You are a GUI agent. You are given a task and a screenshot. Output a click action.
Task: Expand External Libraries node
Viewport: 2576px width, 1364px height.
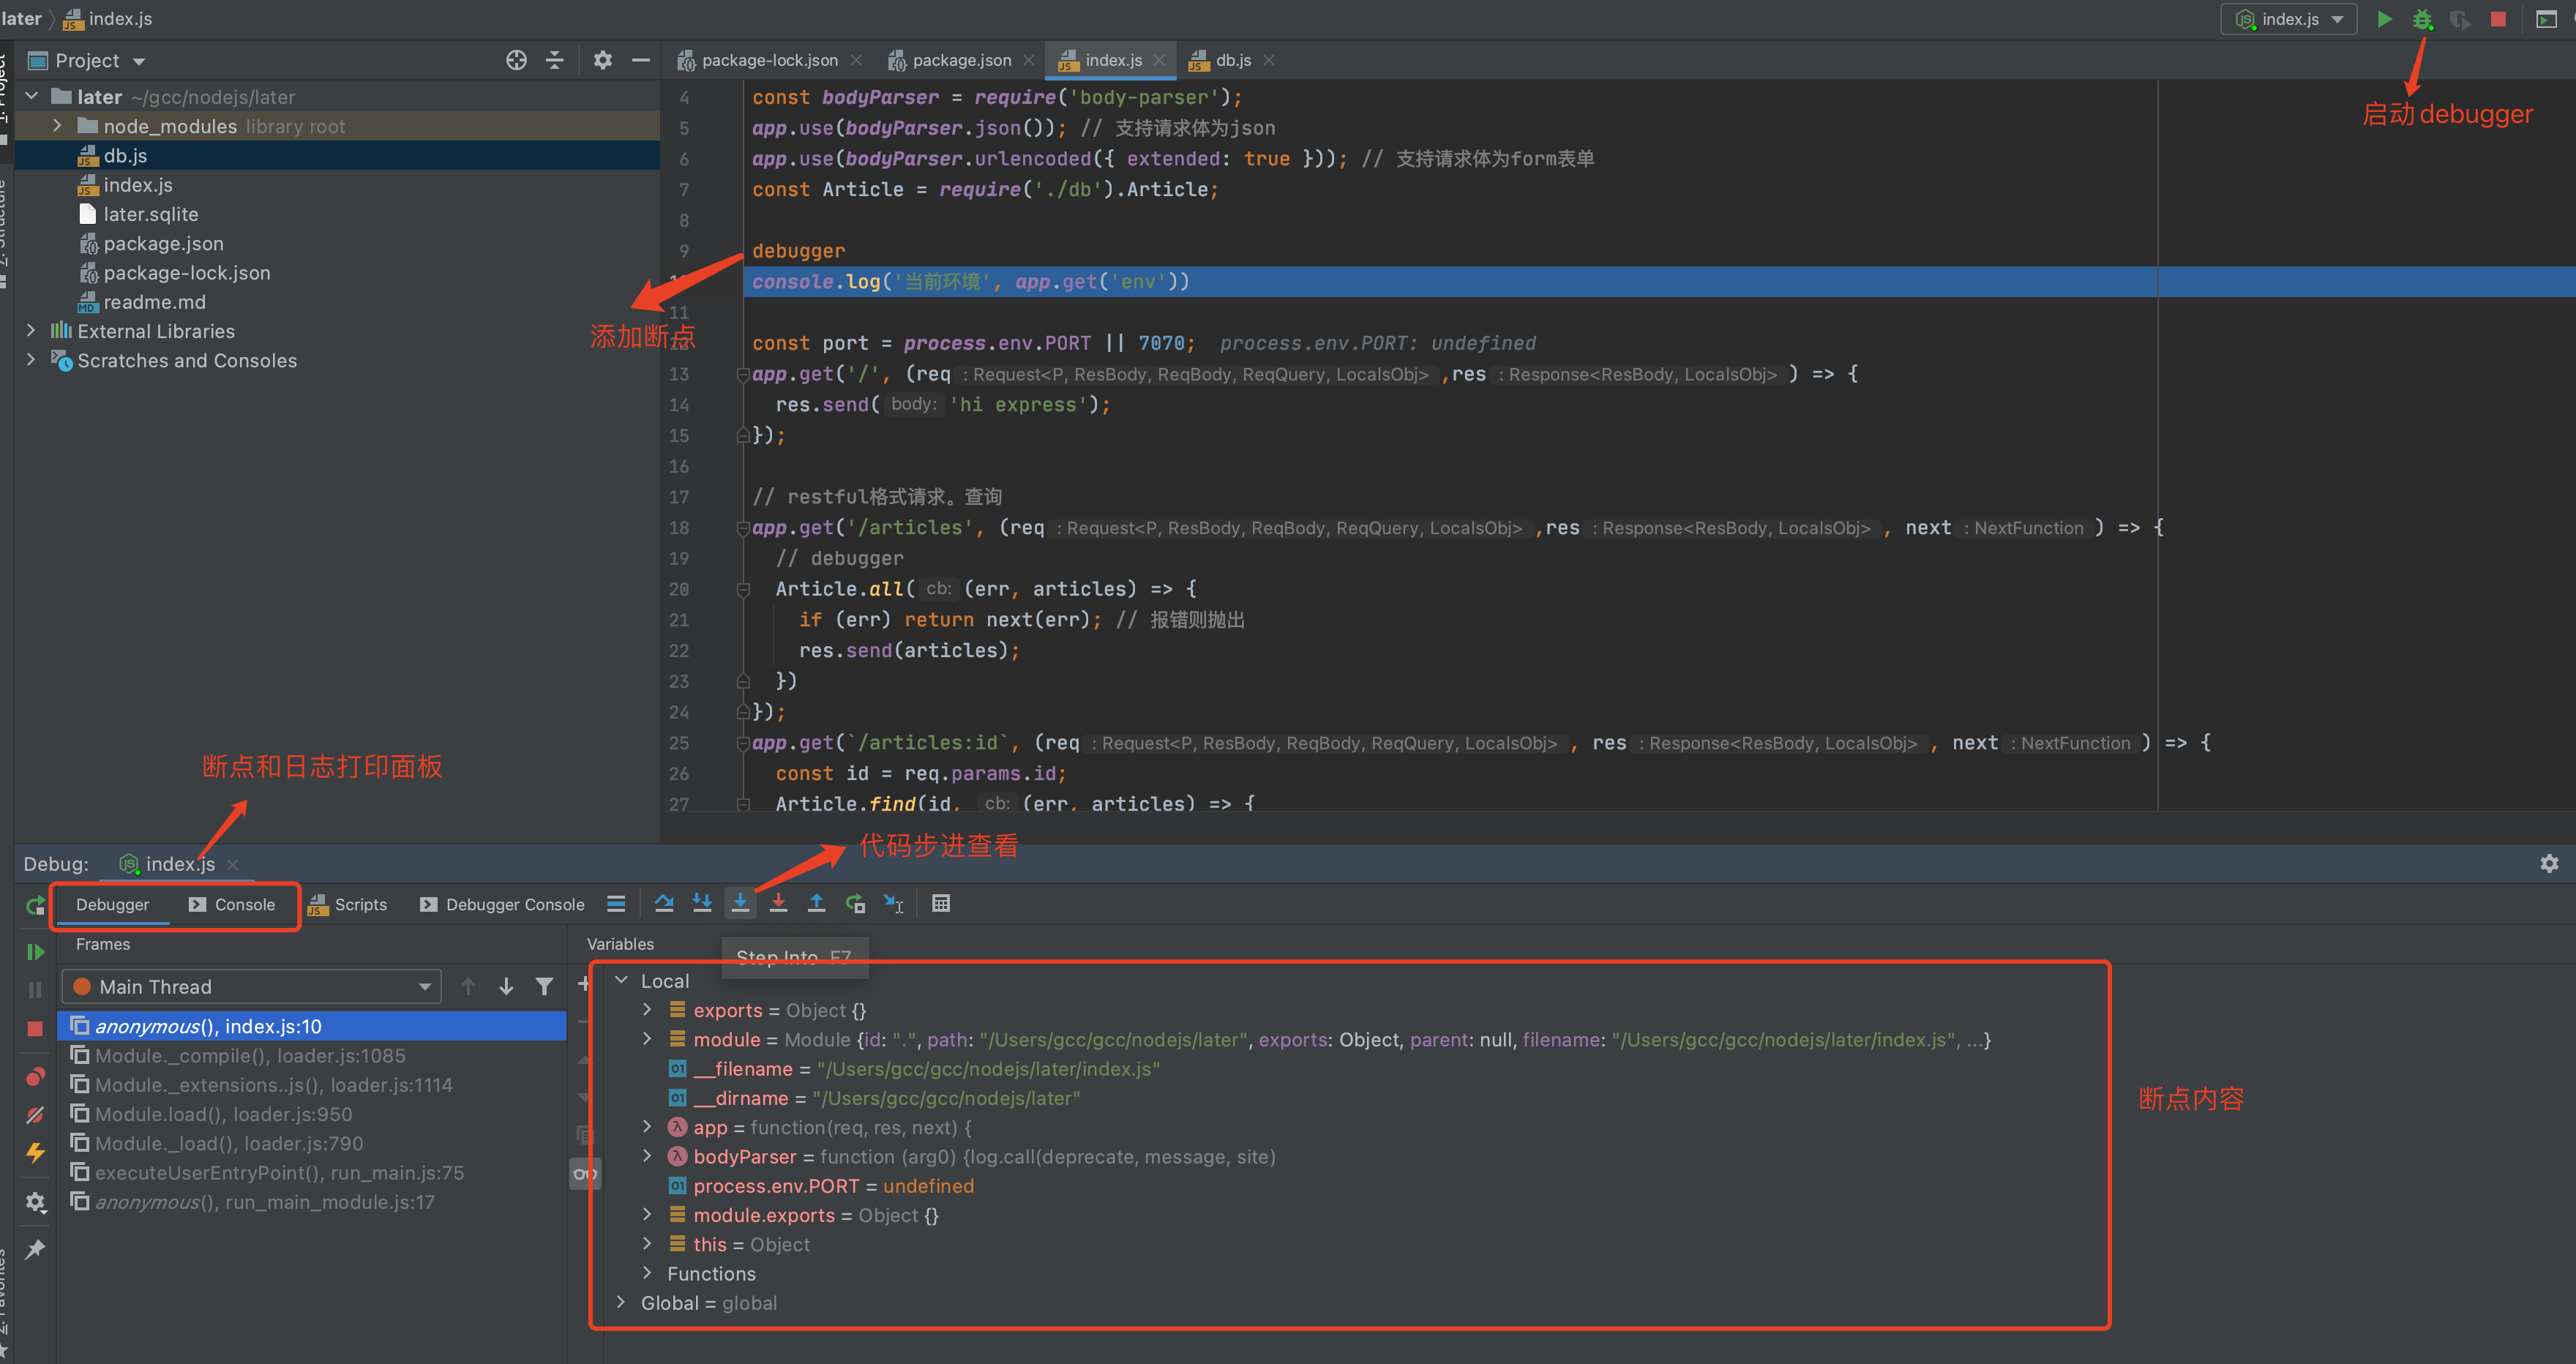tap(30, 330)
